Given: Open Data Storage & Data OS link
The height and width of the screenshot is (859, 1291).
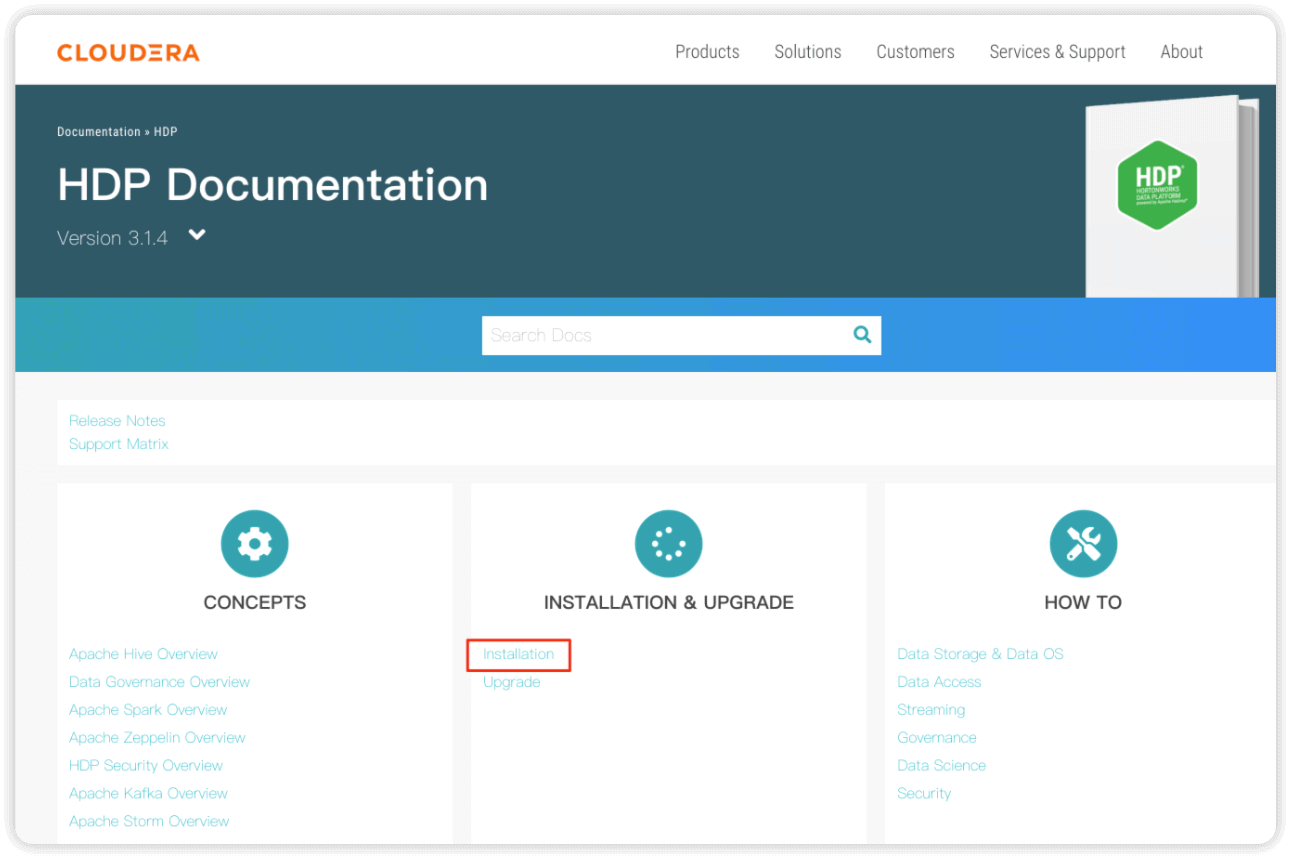Looking at the screenshot, I should [x=980, y=654].
